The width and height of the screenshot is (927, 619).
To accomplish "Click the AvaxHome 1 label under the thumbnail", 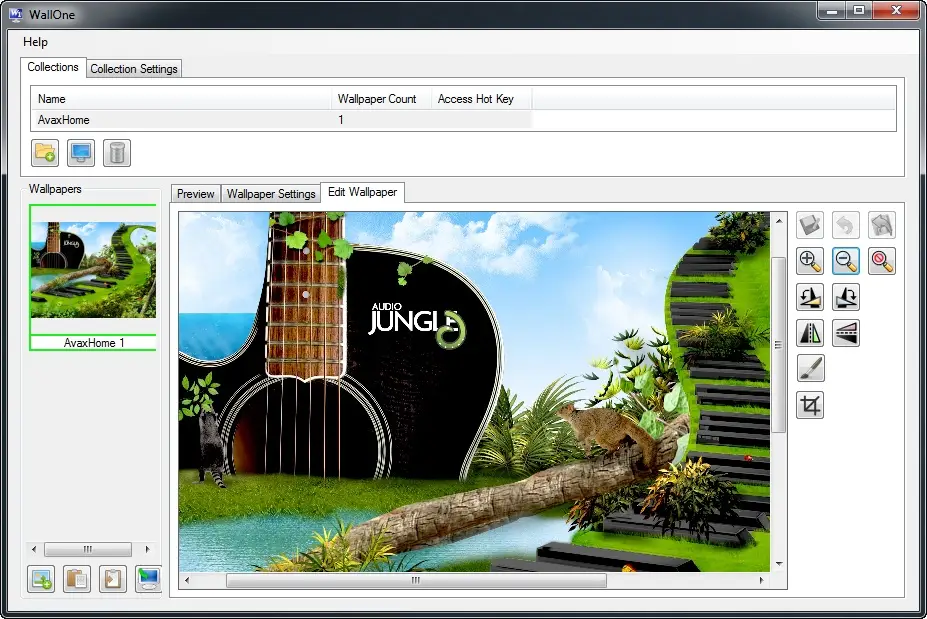I will [94, 343].
